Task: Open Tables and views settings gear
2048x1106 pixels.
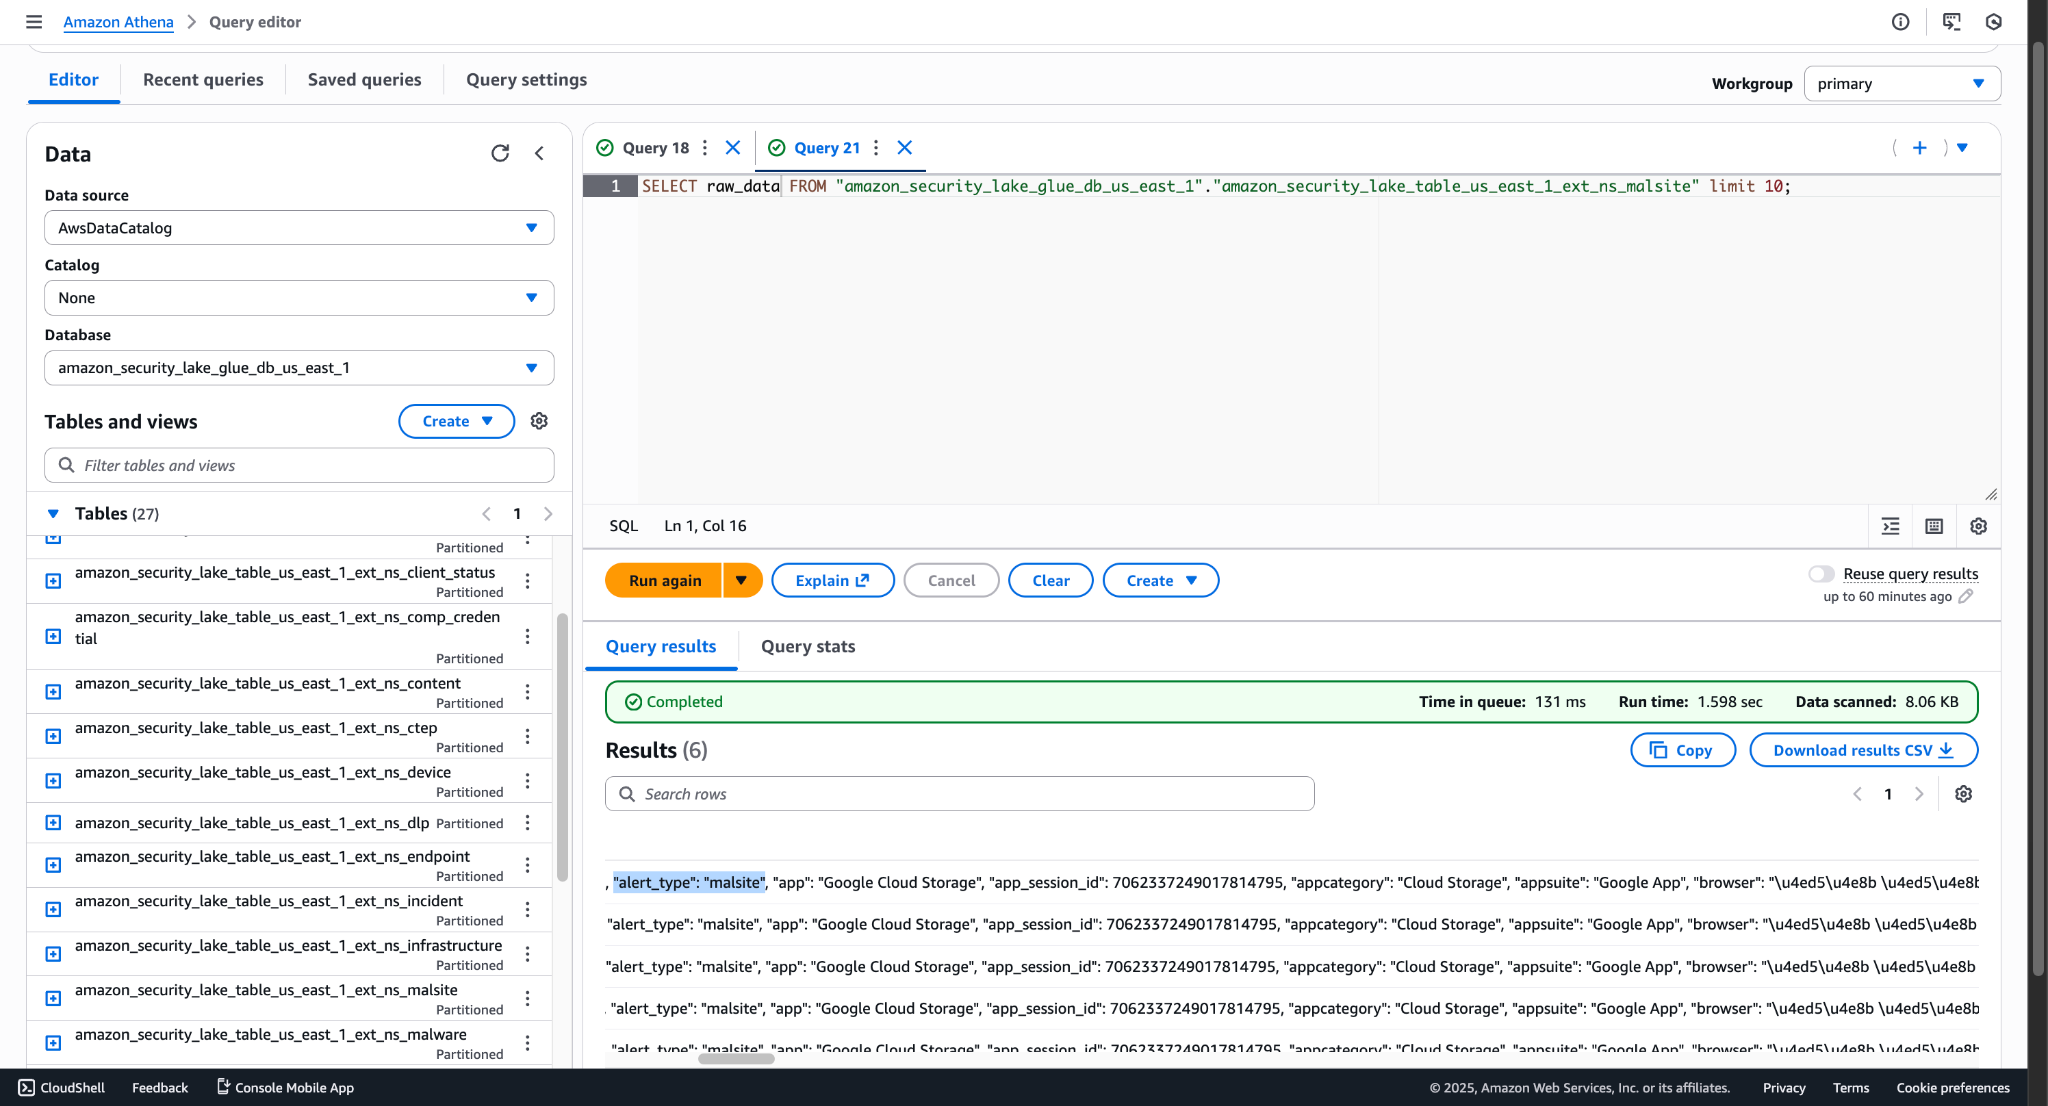Action: coord(539,421)
